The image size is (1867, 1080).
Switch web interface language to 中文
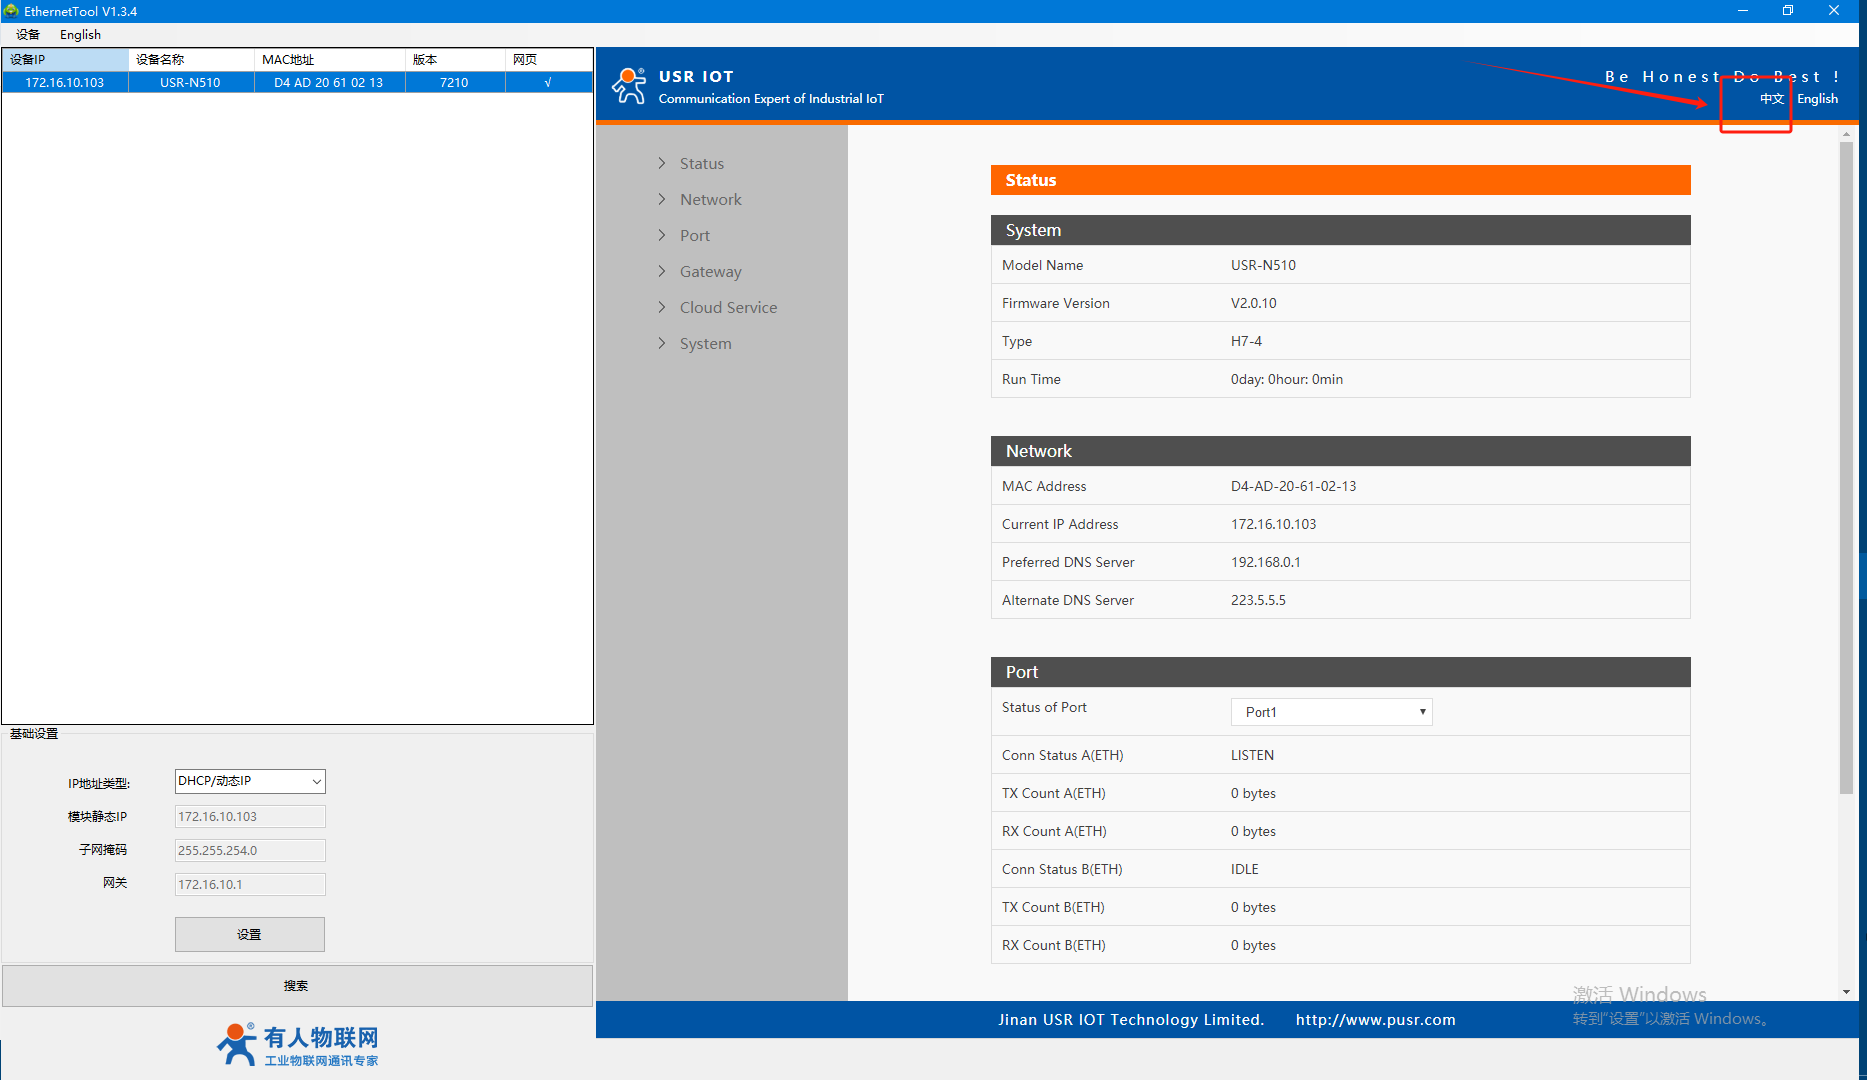(1771, 99)
